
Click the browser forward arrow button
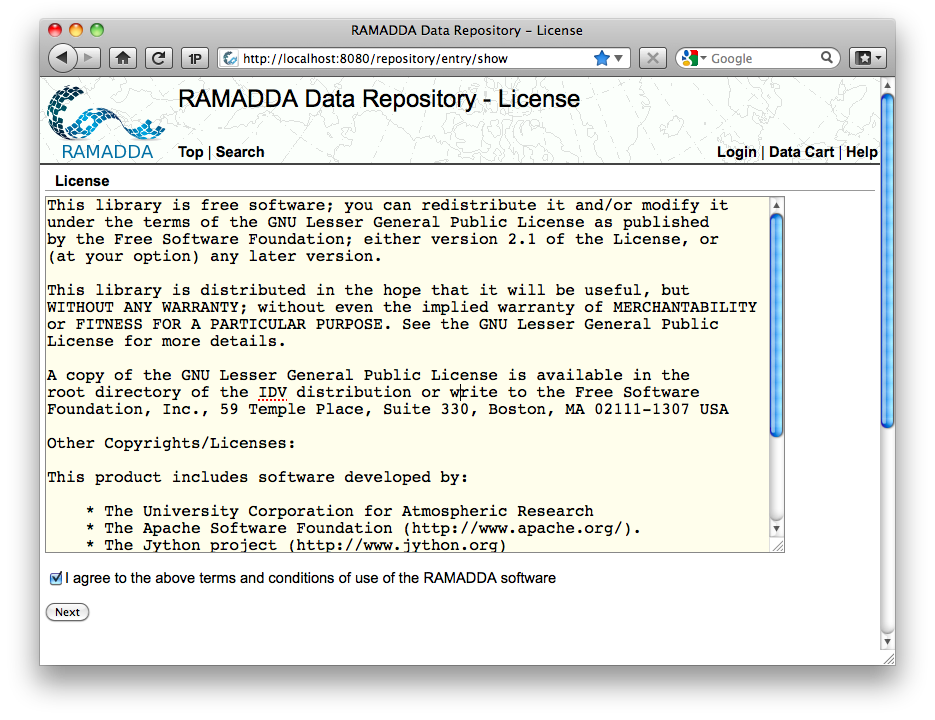pyautogui.click(x=89, y=58)
